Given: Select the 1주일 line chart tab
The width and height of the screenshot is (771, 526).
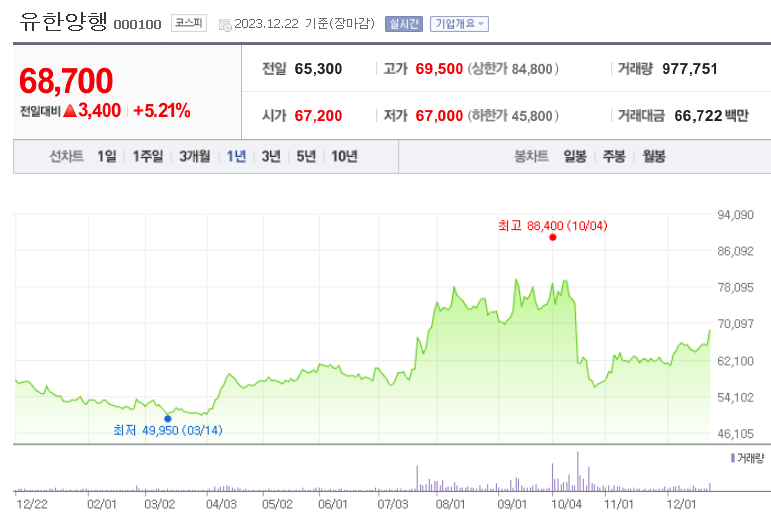Looking at the screenshot, I should coord(148,156).
